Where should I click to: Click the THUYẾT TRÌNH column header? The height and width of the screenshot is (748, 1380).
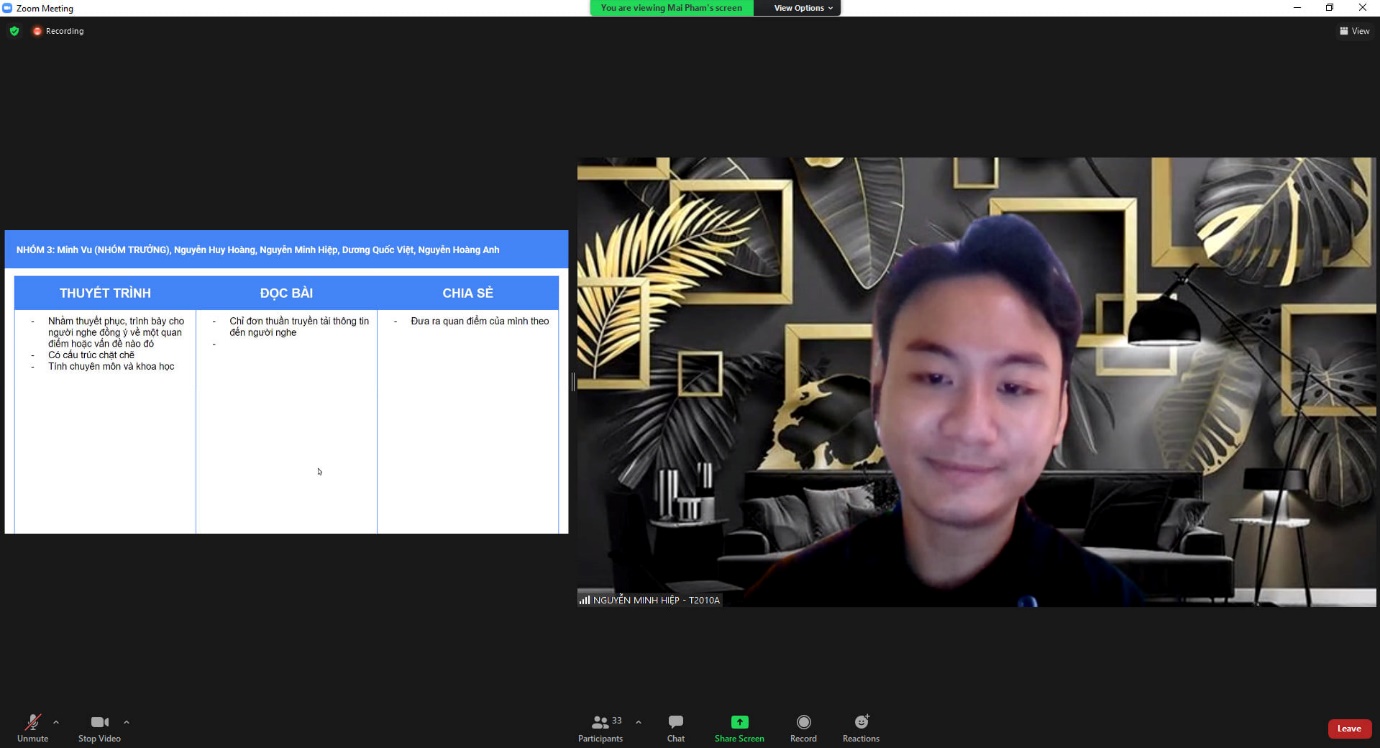point(105,293)
